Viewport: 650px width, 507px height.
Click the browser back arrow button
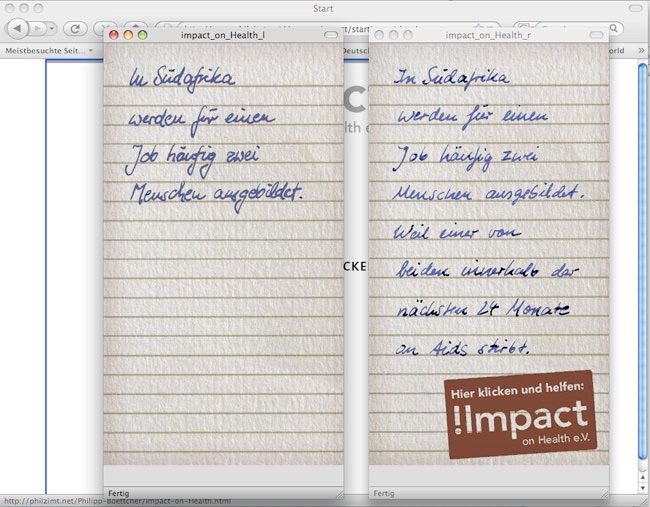(x=17, y=29)
